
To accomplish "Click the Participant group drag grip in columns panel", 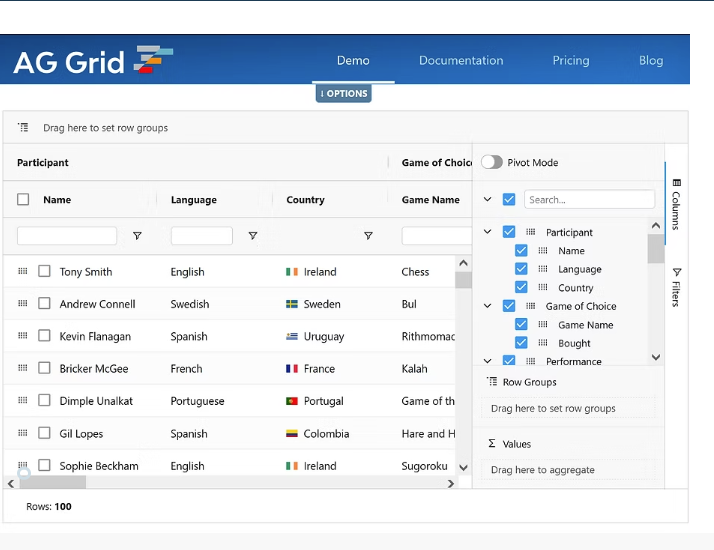I will coord(530,232).
